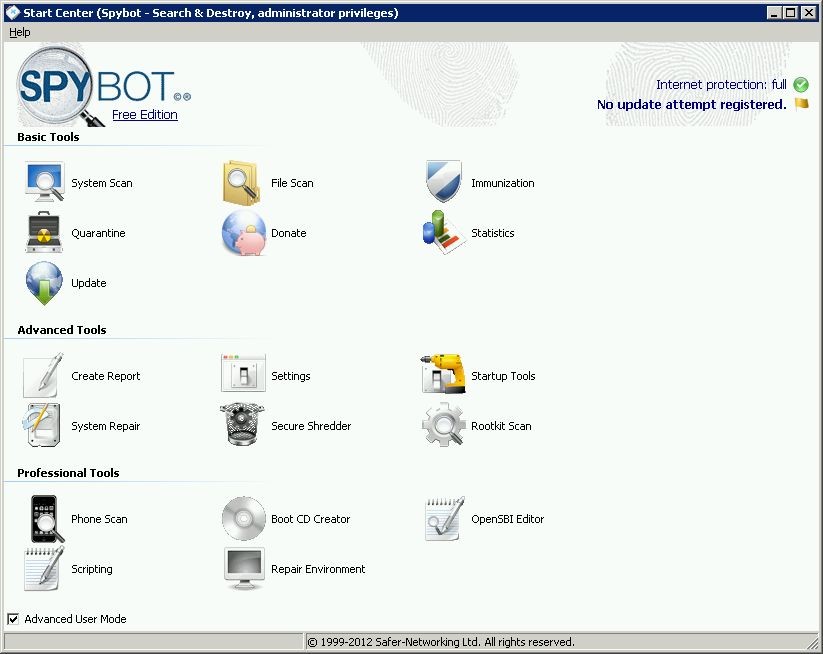823x654 pixels.
Task: Click the Rootkit Scan label
Action: point(501,426)
